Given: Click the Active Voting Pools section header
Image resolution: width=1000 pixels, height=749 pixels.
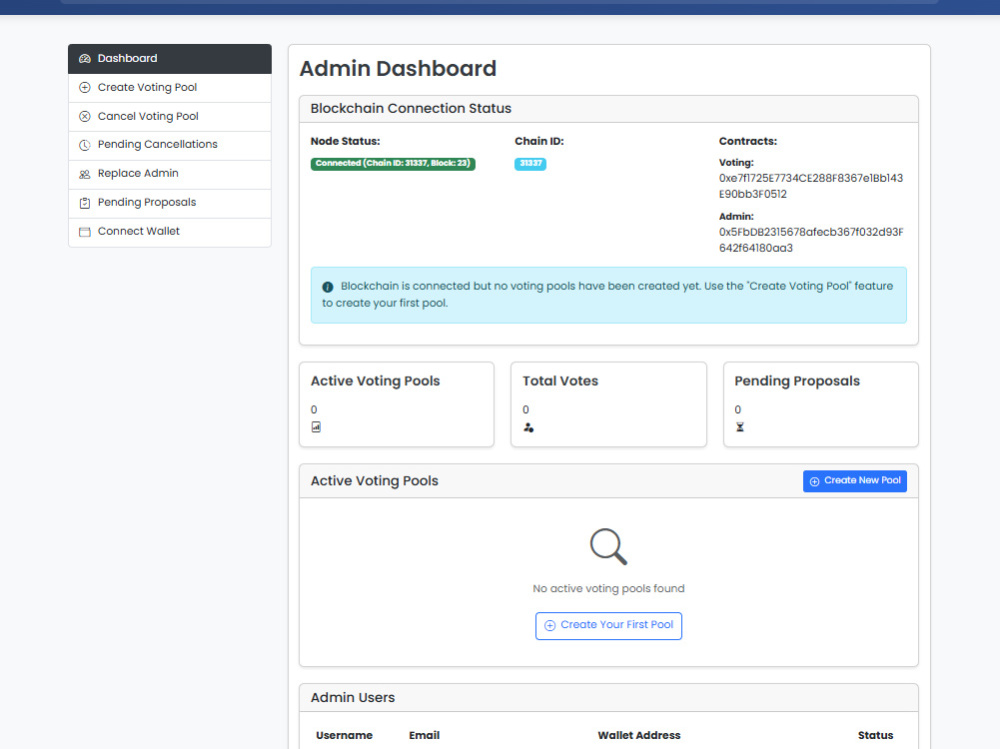Looking at the screenshot, I should click(374, 481).
